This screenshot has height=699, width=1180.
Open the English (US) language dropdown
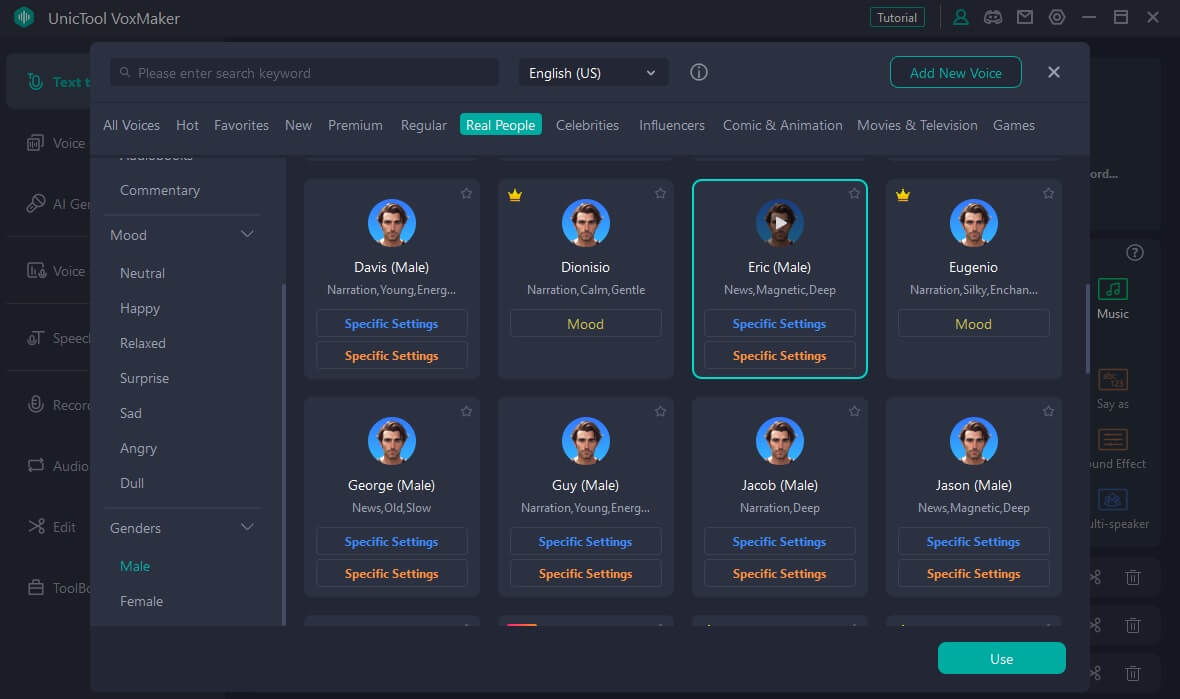click(592, 73)
